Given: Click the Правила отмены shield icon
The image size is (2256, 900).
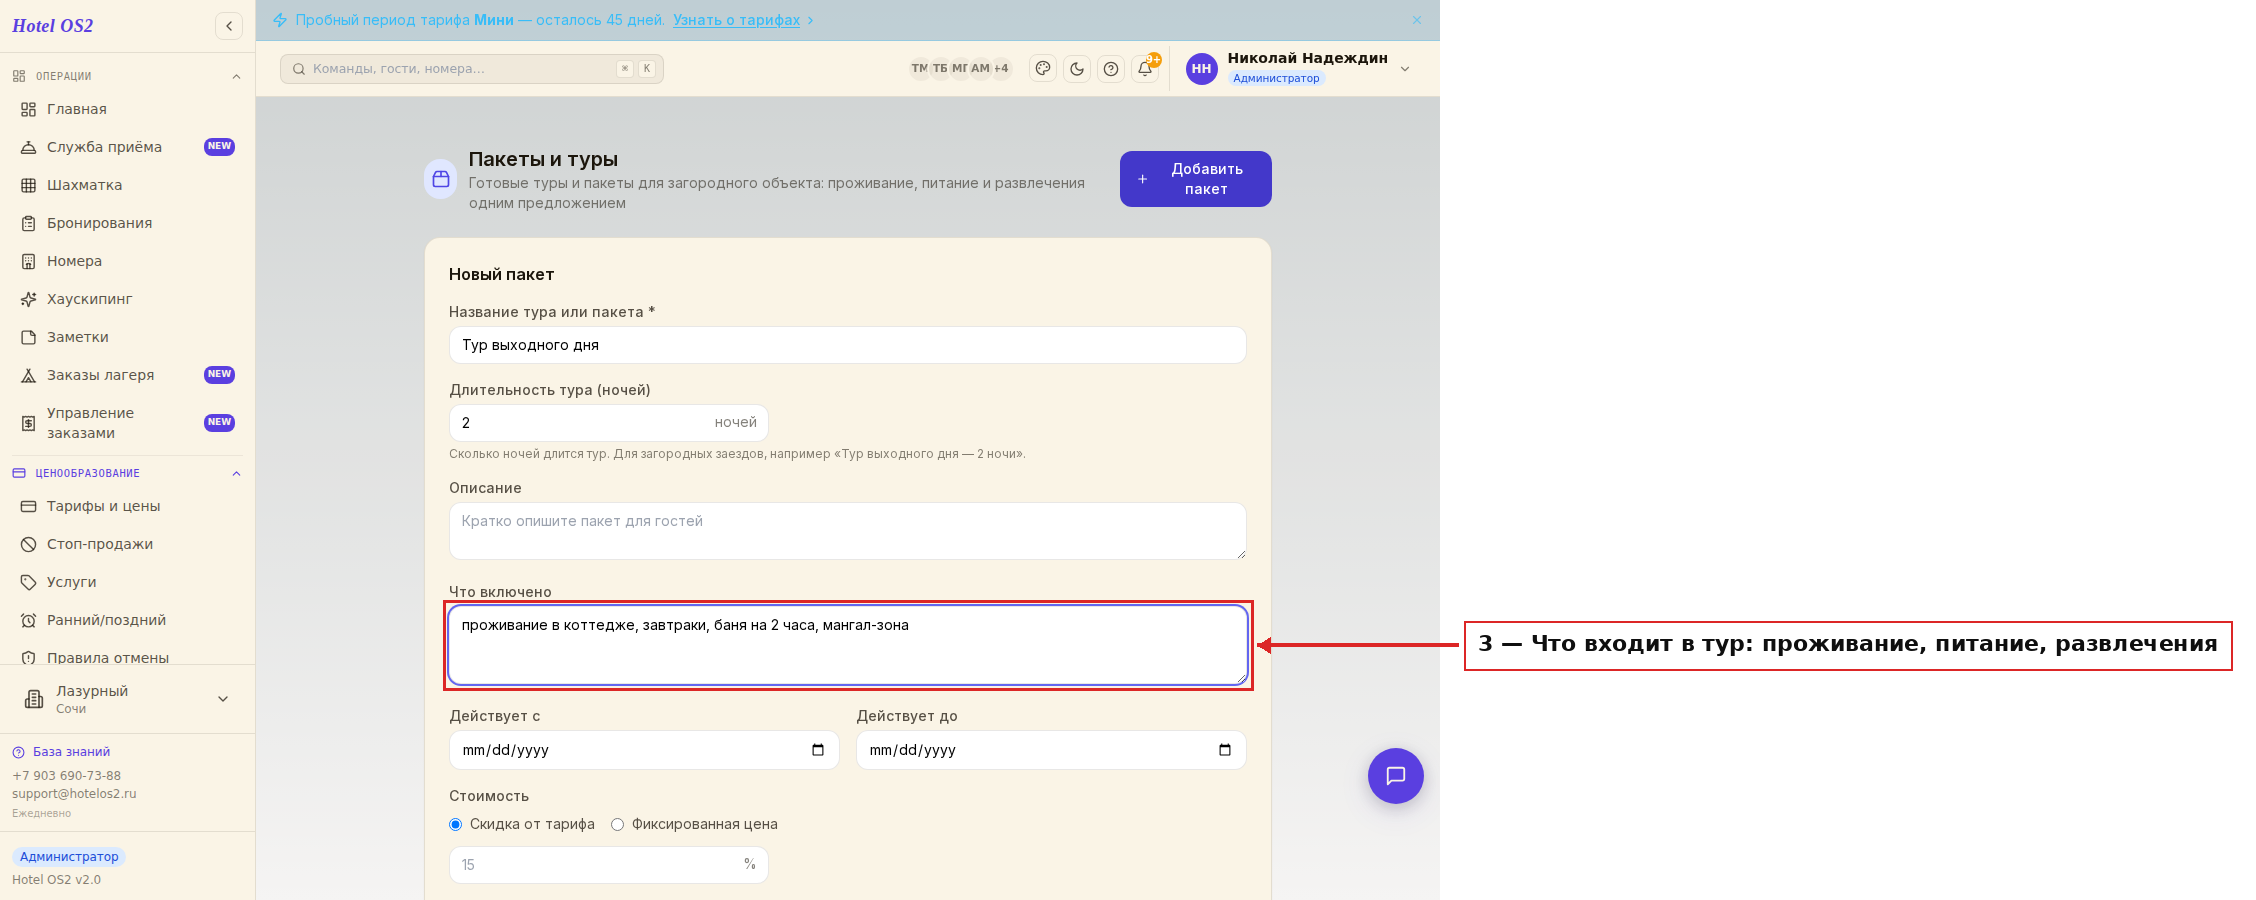Looking at the screenshot, I should tap(29, 657).
